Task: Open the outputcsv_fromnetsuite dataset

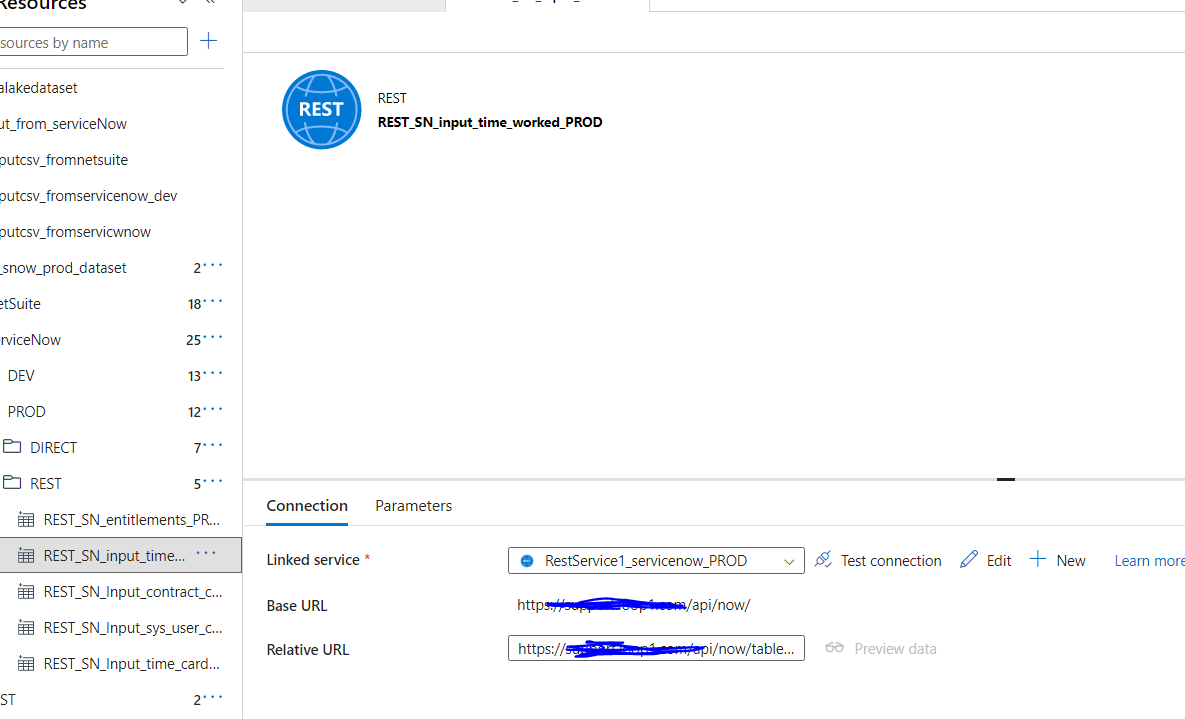Action: tap(64, 160)
